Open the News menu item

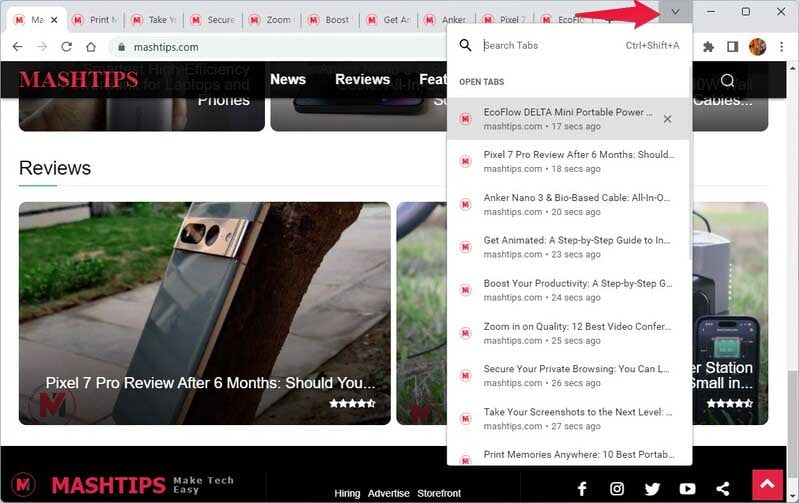pyautogui.click(x=288, y=80)
